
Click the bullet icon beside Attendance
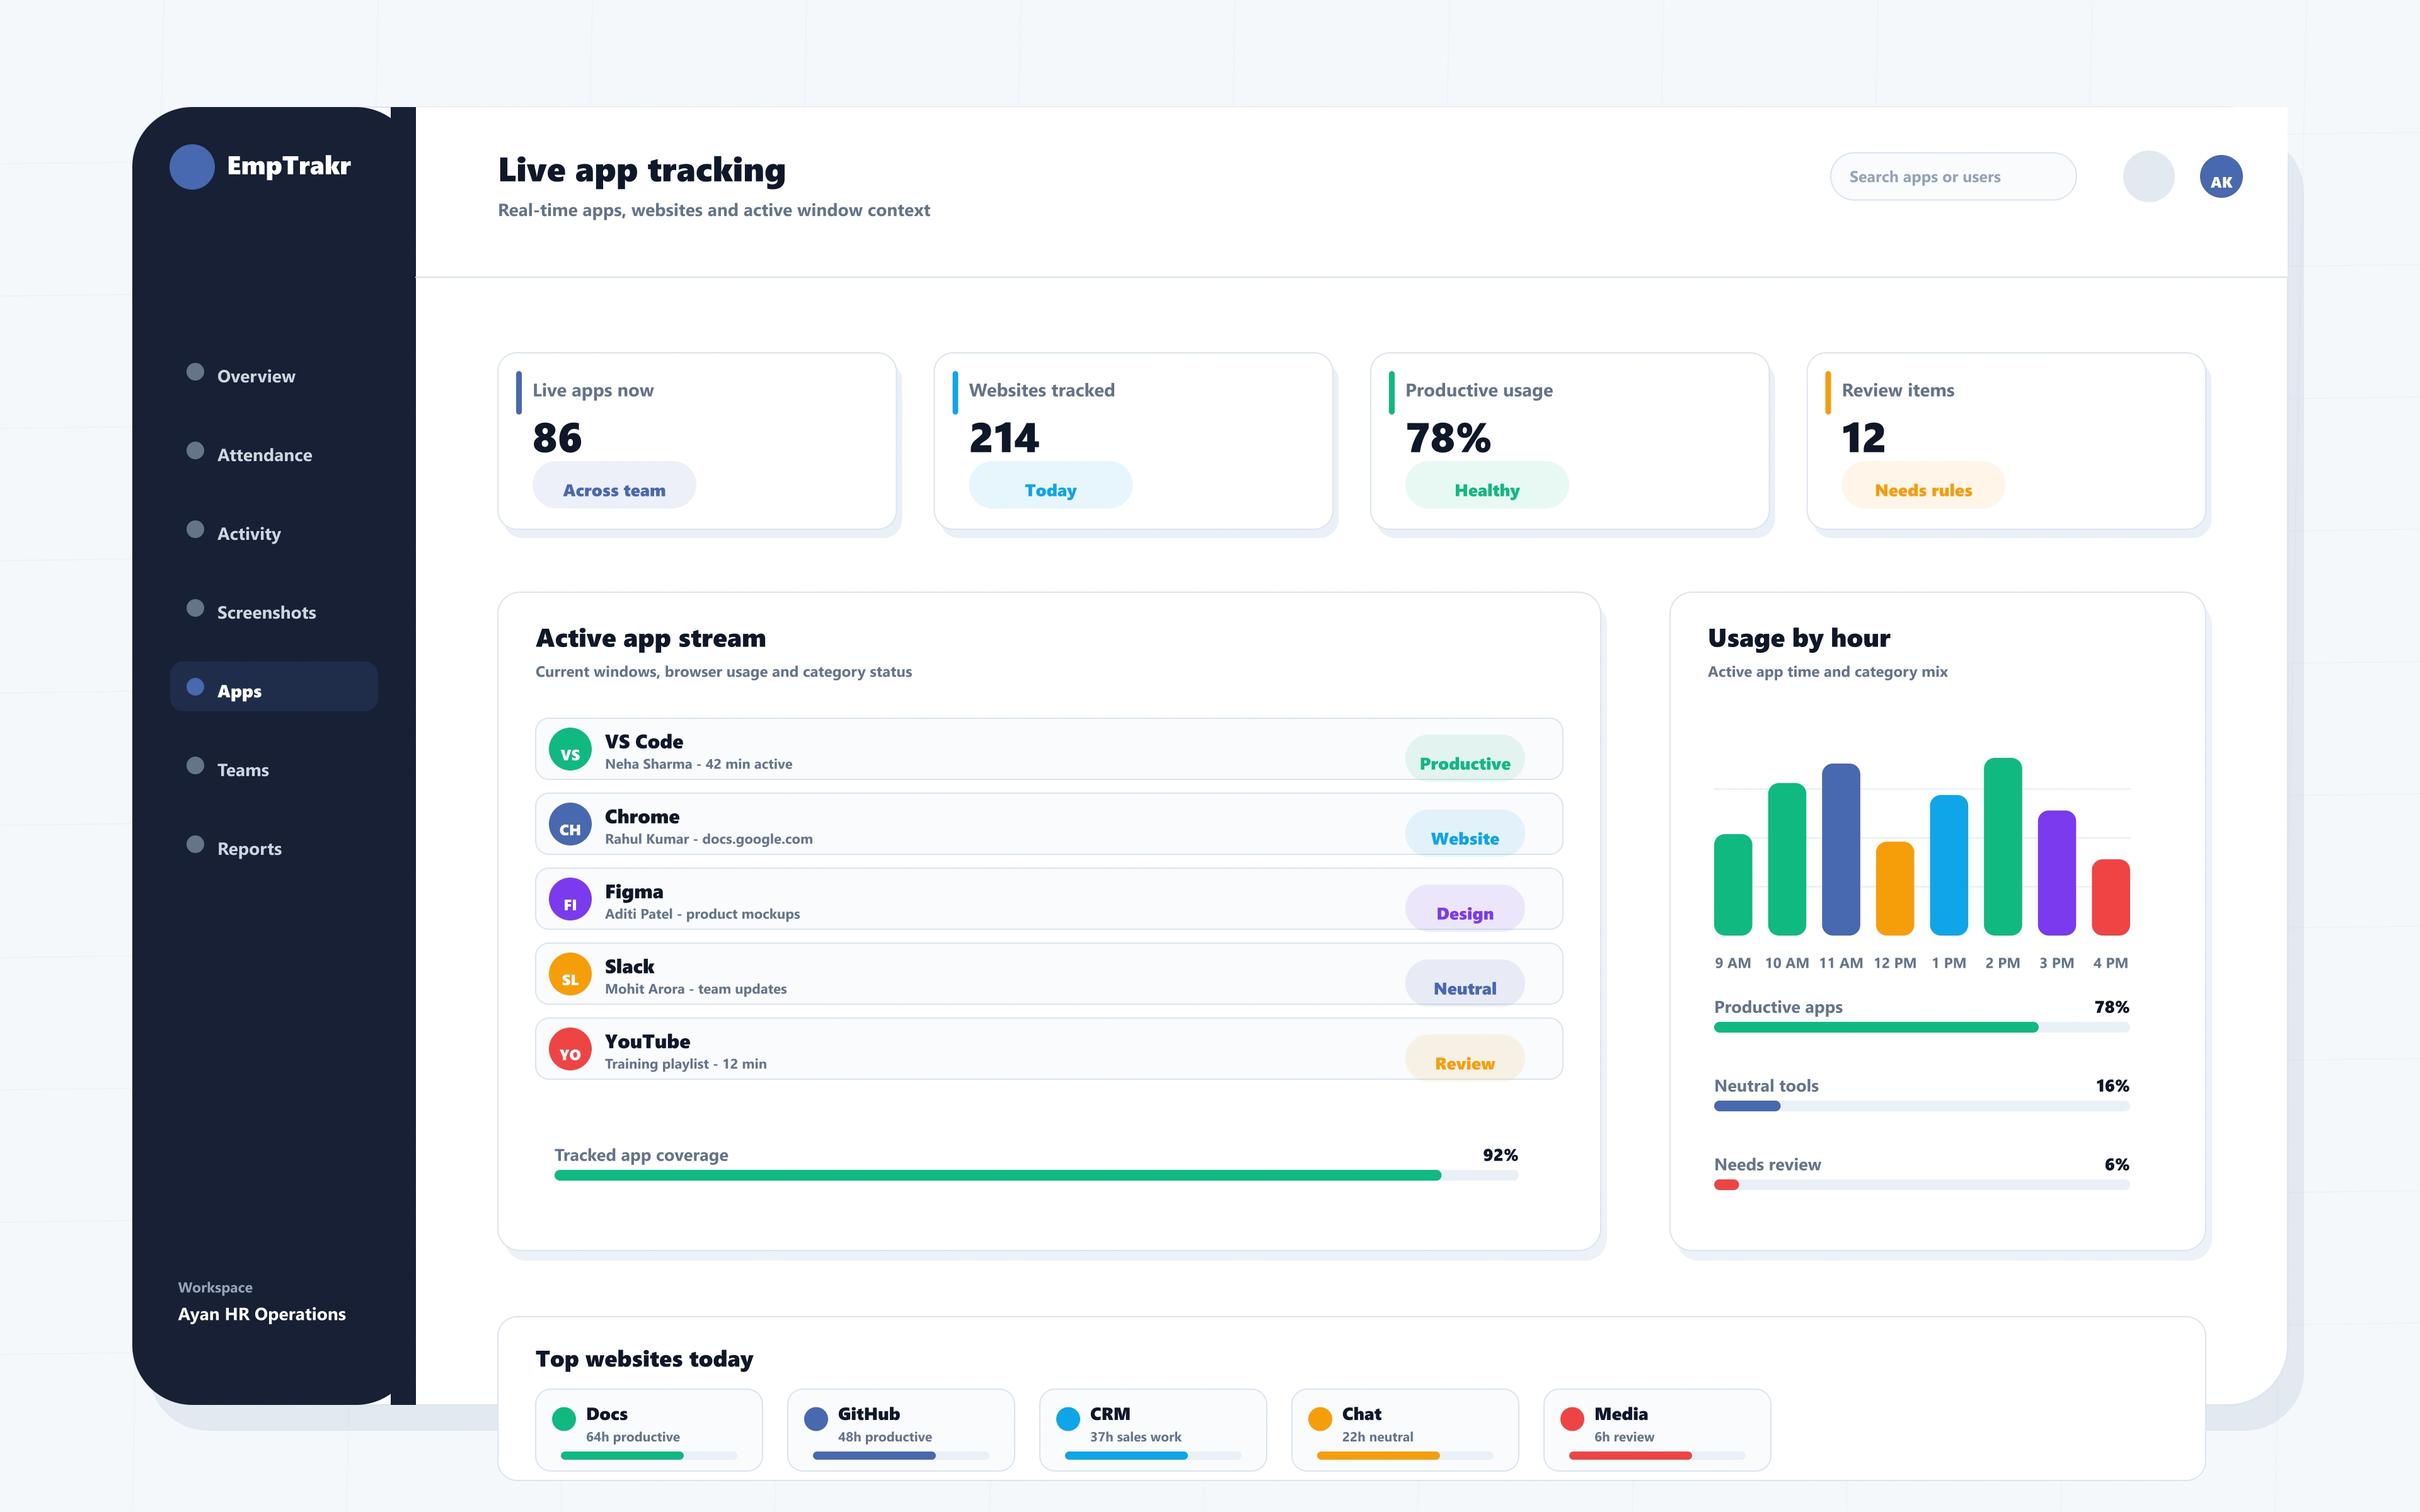tap(195, 451)
